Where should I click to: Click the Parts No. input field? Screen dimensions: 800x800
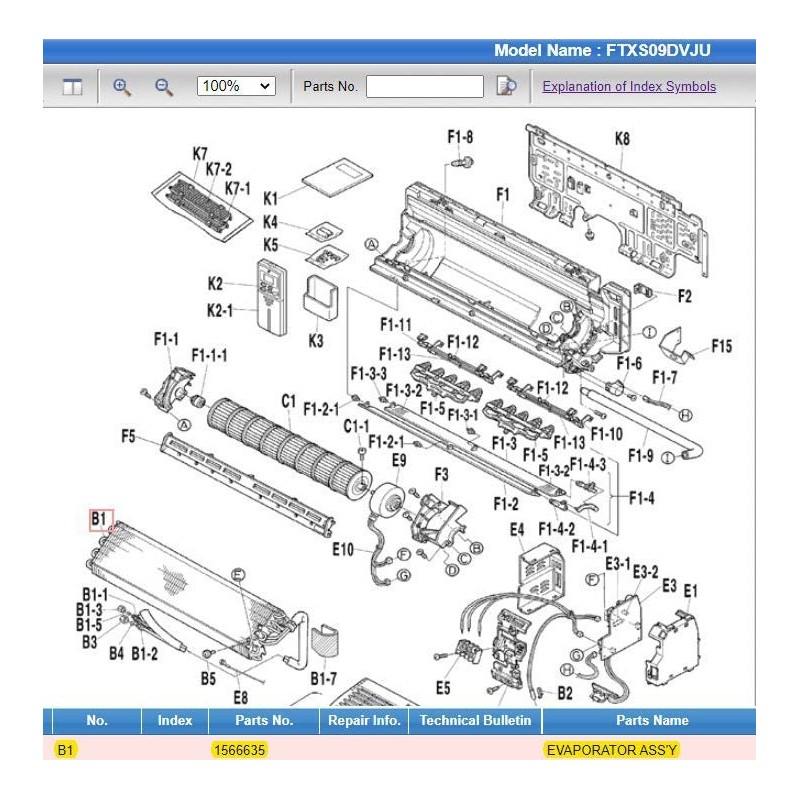tap(424, 86)
